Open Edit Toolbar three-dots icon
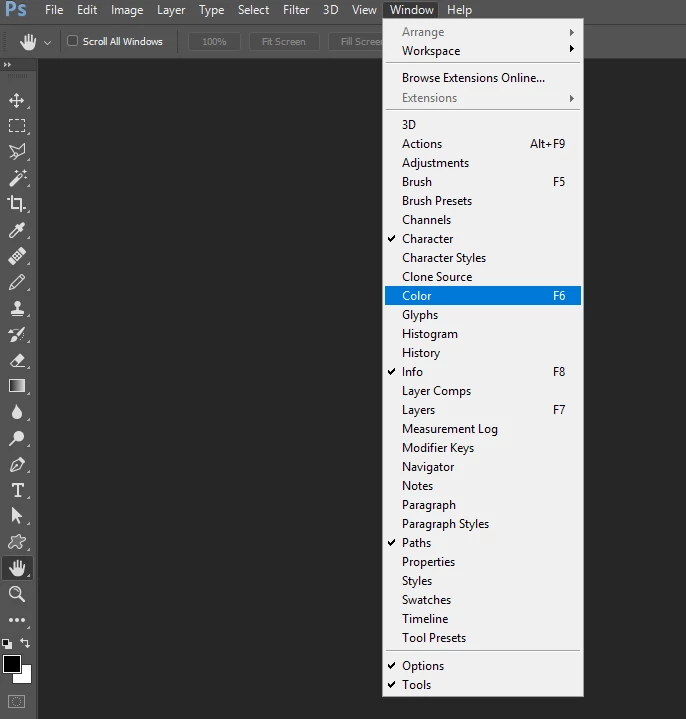 pyautogui.click(x=17, y=620)
